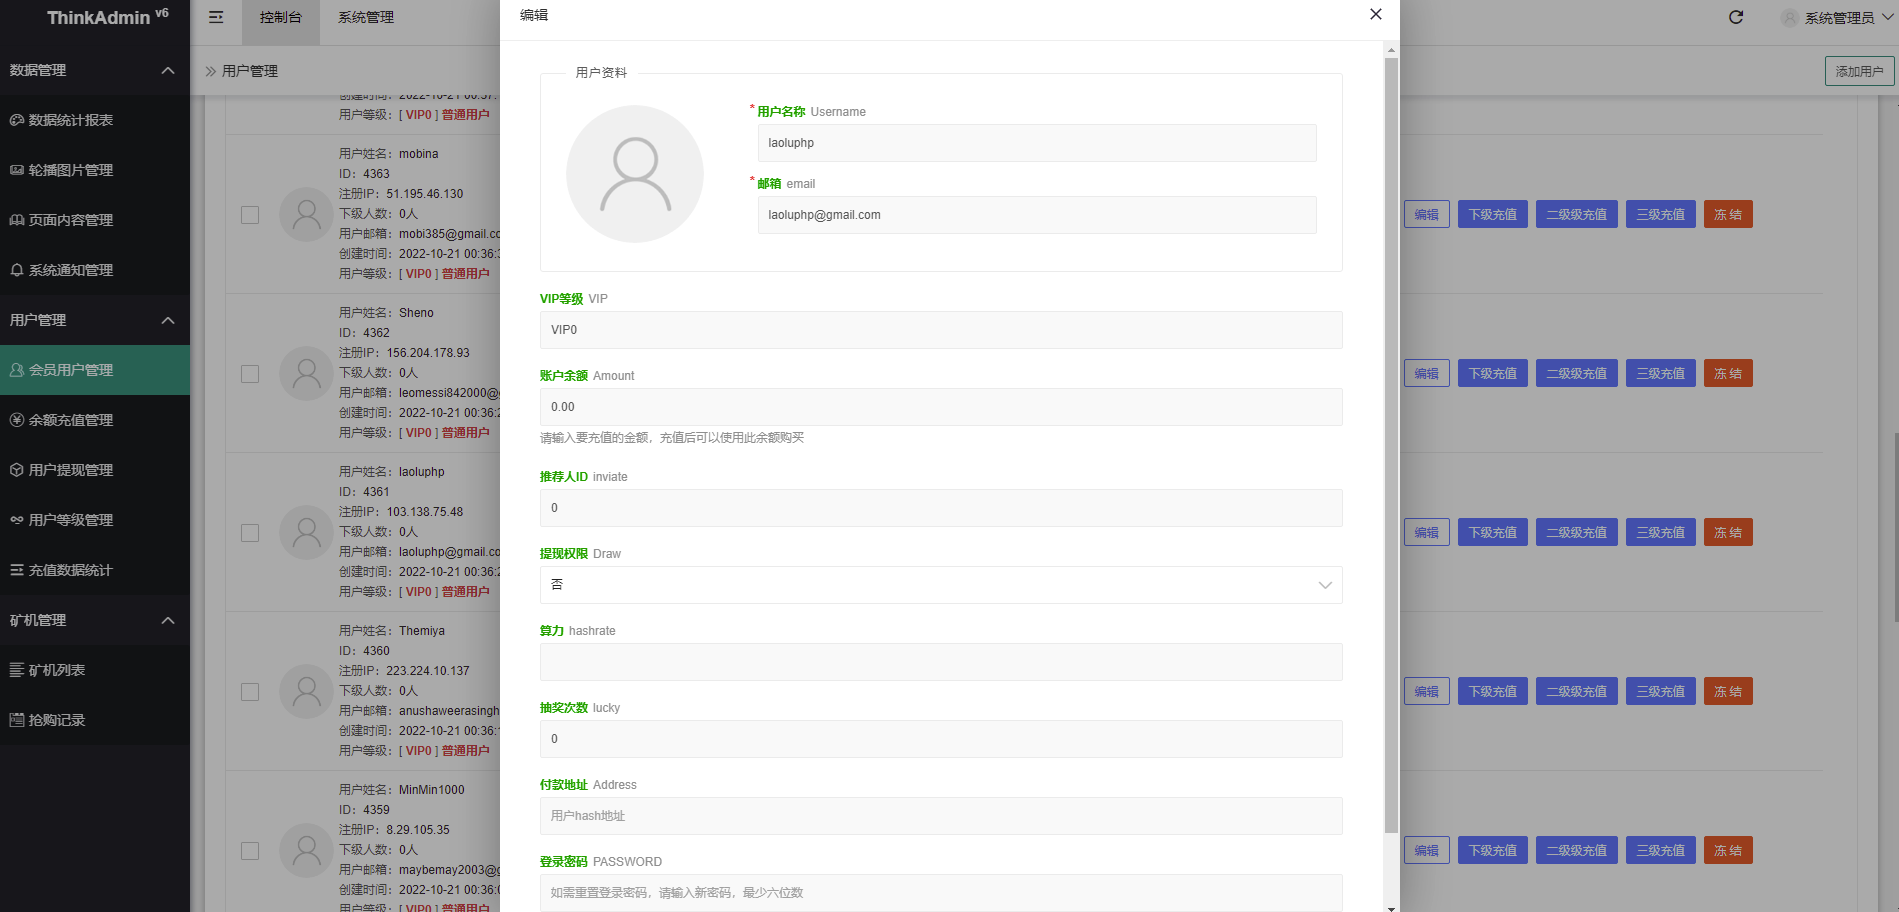Click the user avatar placeholder in the dialog
The width and height of the screenshot is (1899, 912).
pos(635,174)
